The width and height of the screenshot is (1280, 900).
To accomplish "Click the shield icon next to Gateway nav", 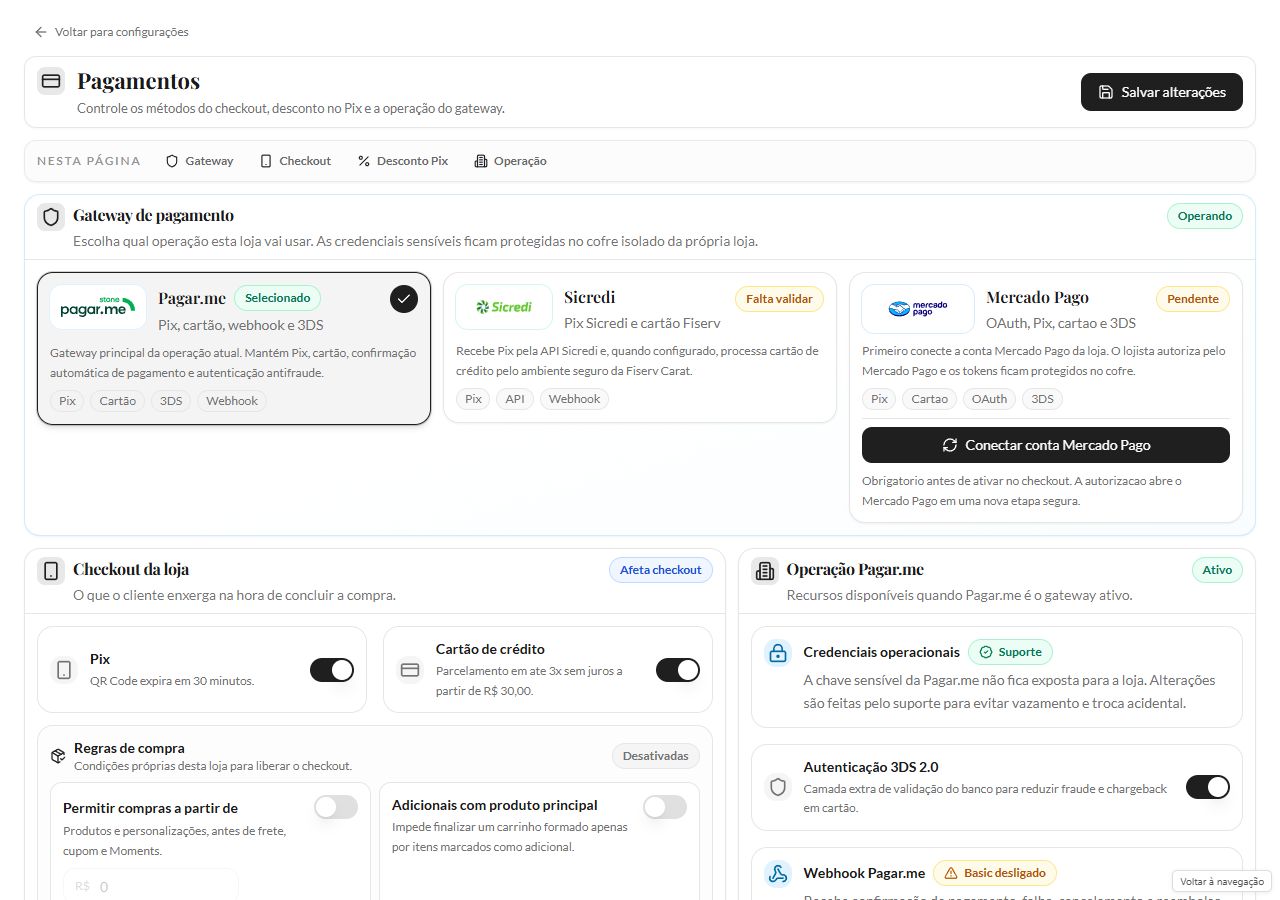I will [x=172, y=161].
